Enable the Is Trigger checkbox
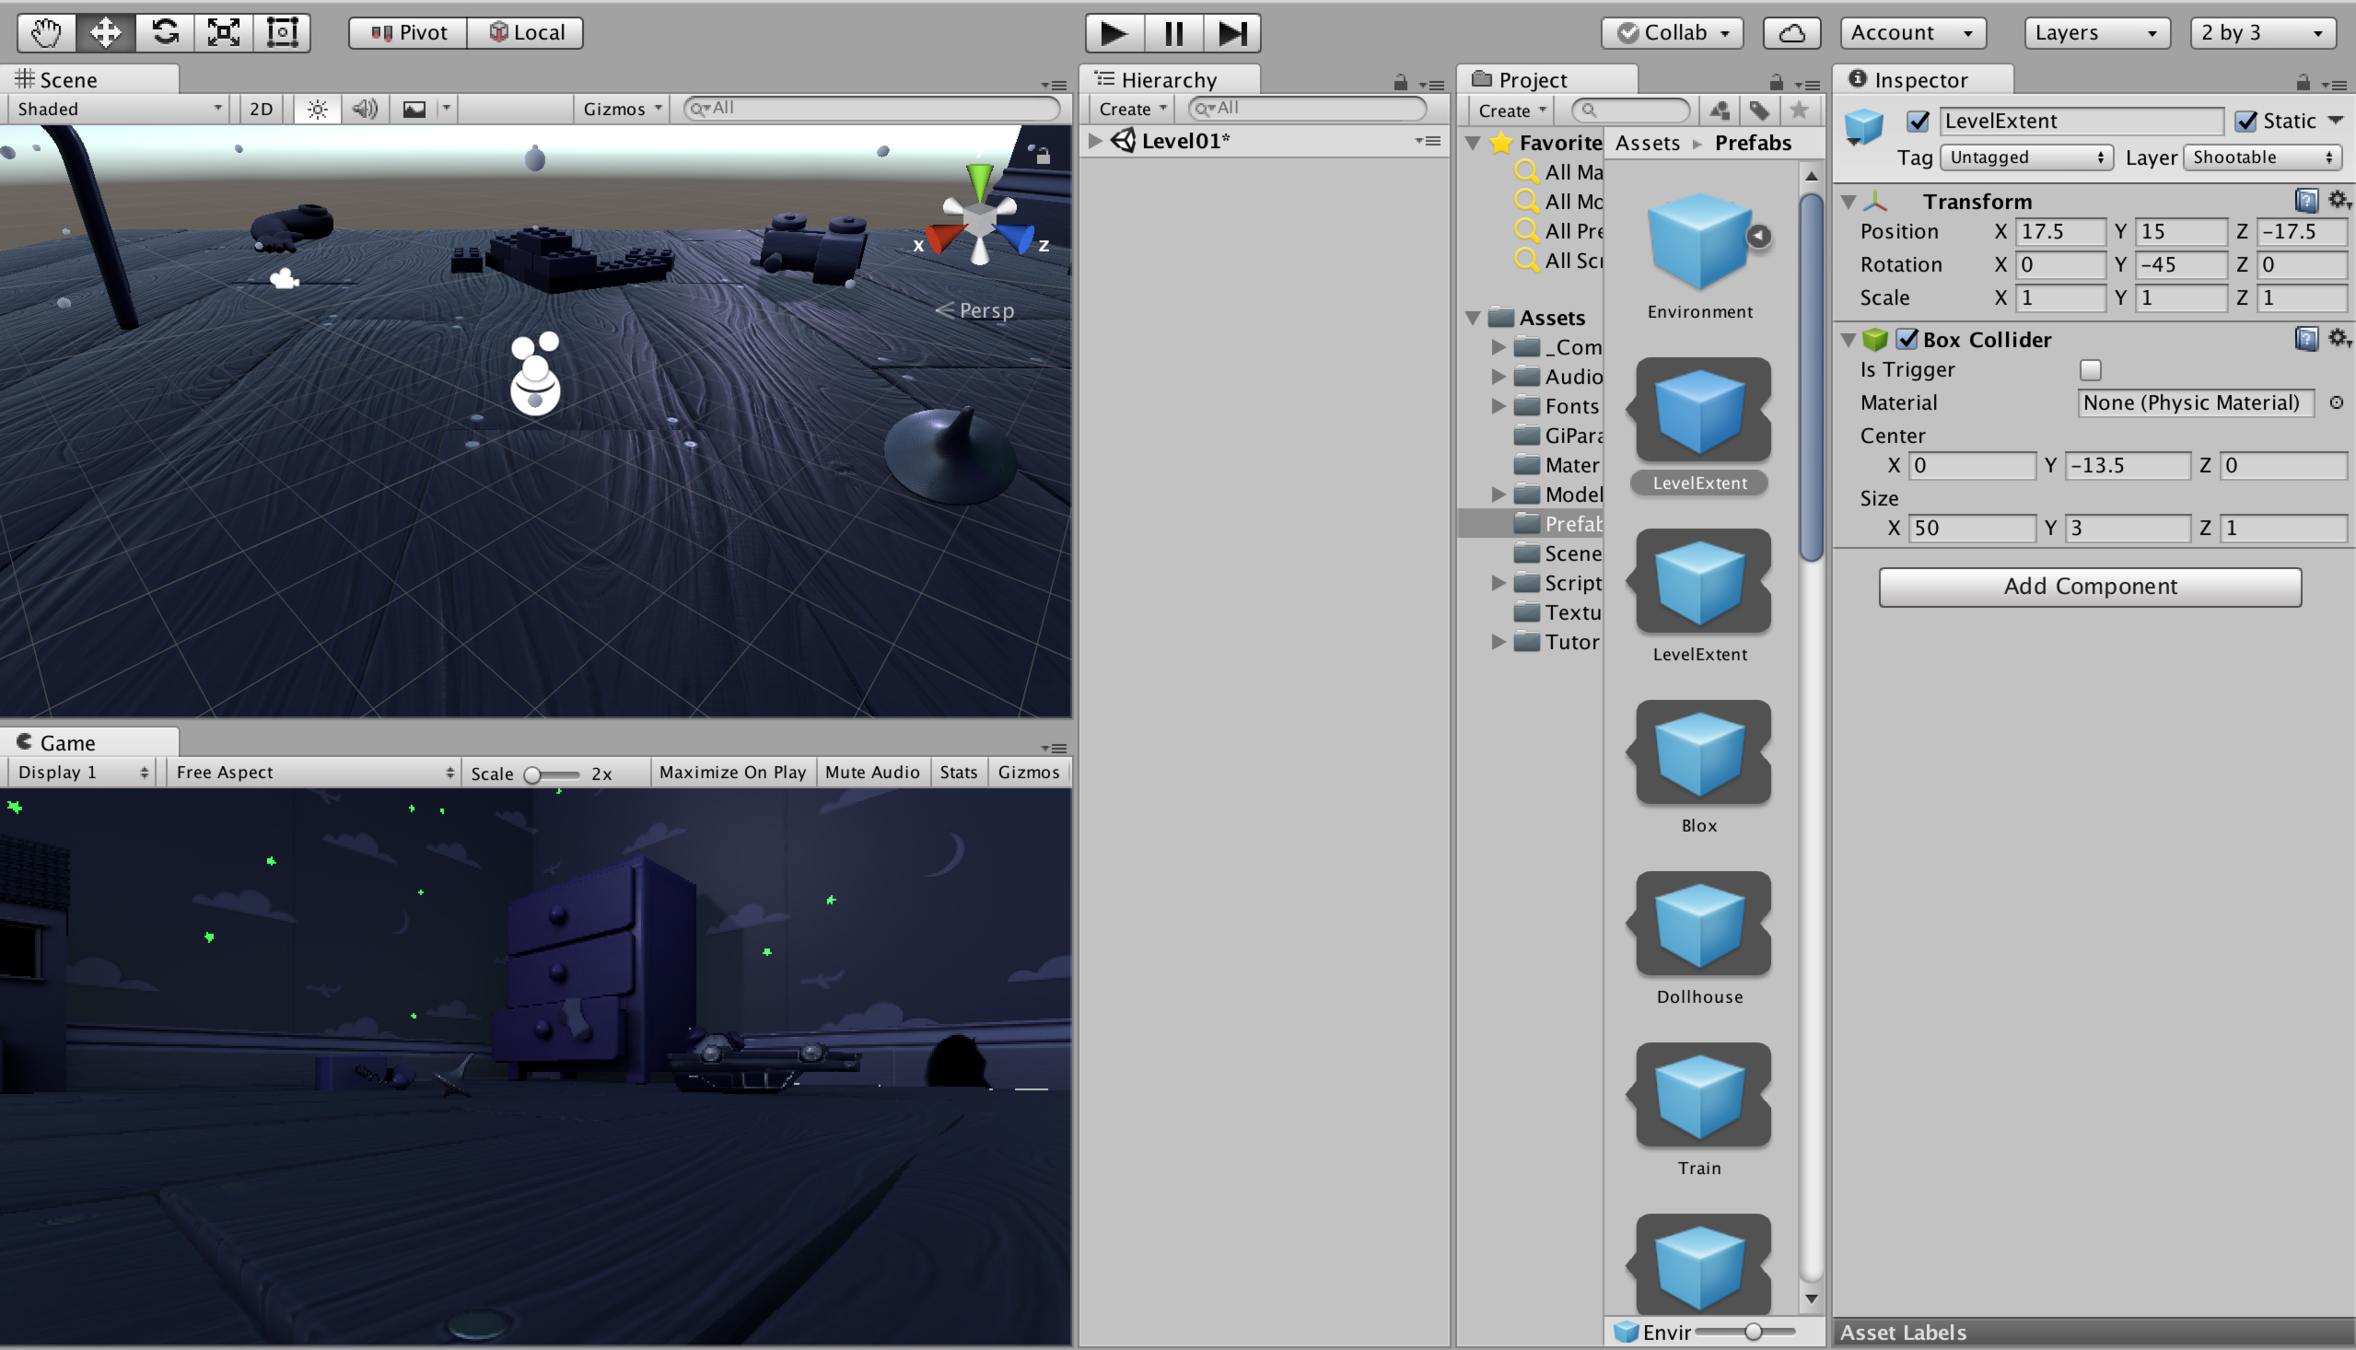This screenshot has width=2356, height=1350. click(2090, 370)
